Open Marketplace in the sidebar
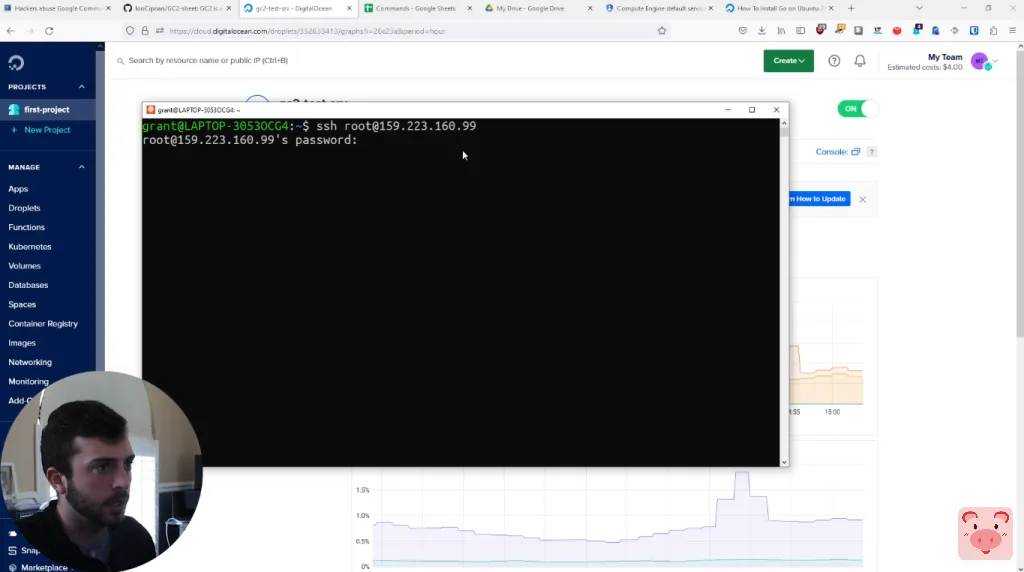Image resolution: width=1024 pixels, height=572 pixels. coord(44,567)
